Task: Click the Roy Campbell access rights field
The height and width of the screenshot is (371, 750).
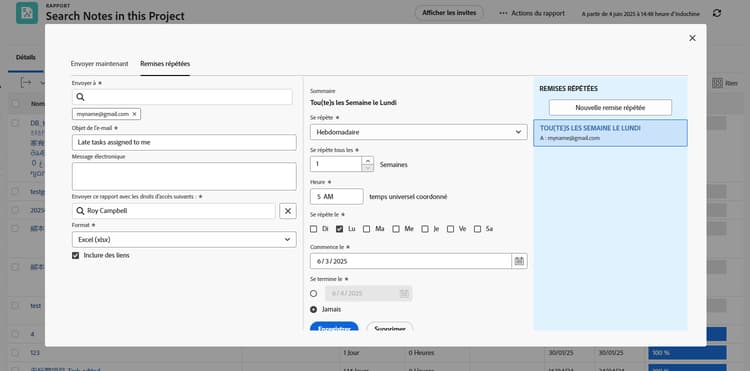Action: [174, 211]
